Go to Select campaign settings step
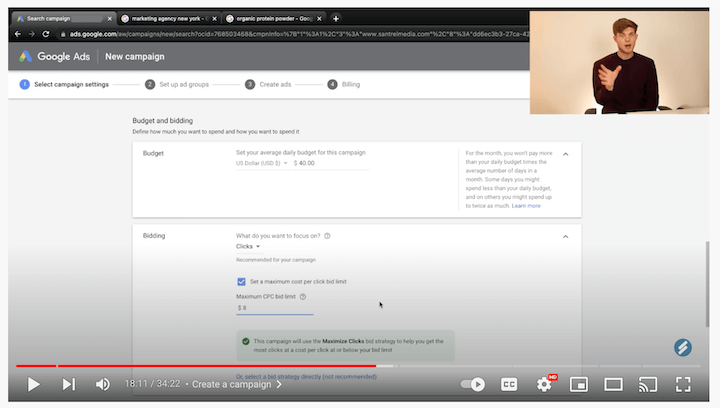Screen dimensions: 720x408 pos(64,84)
